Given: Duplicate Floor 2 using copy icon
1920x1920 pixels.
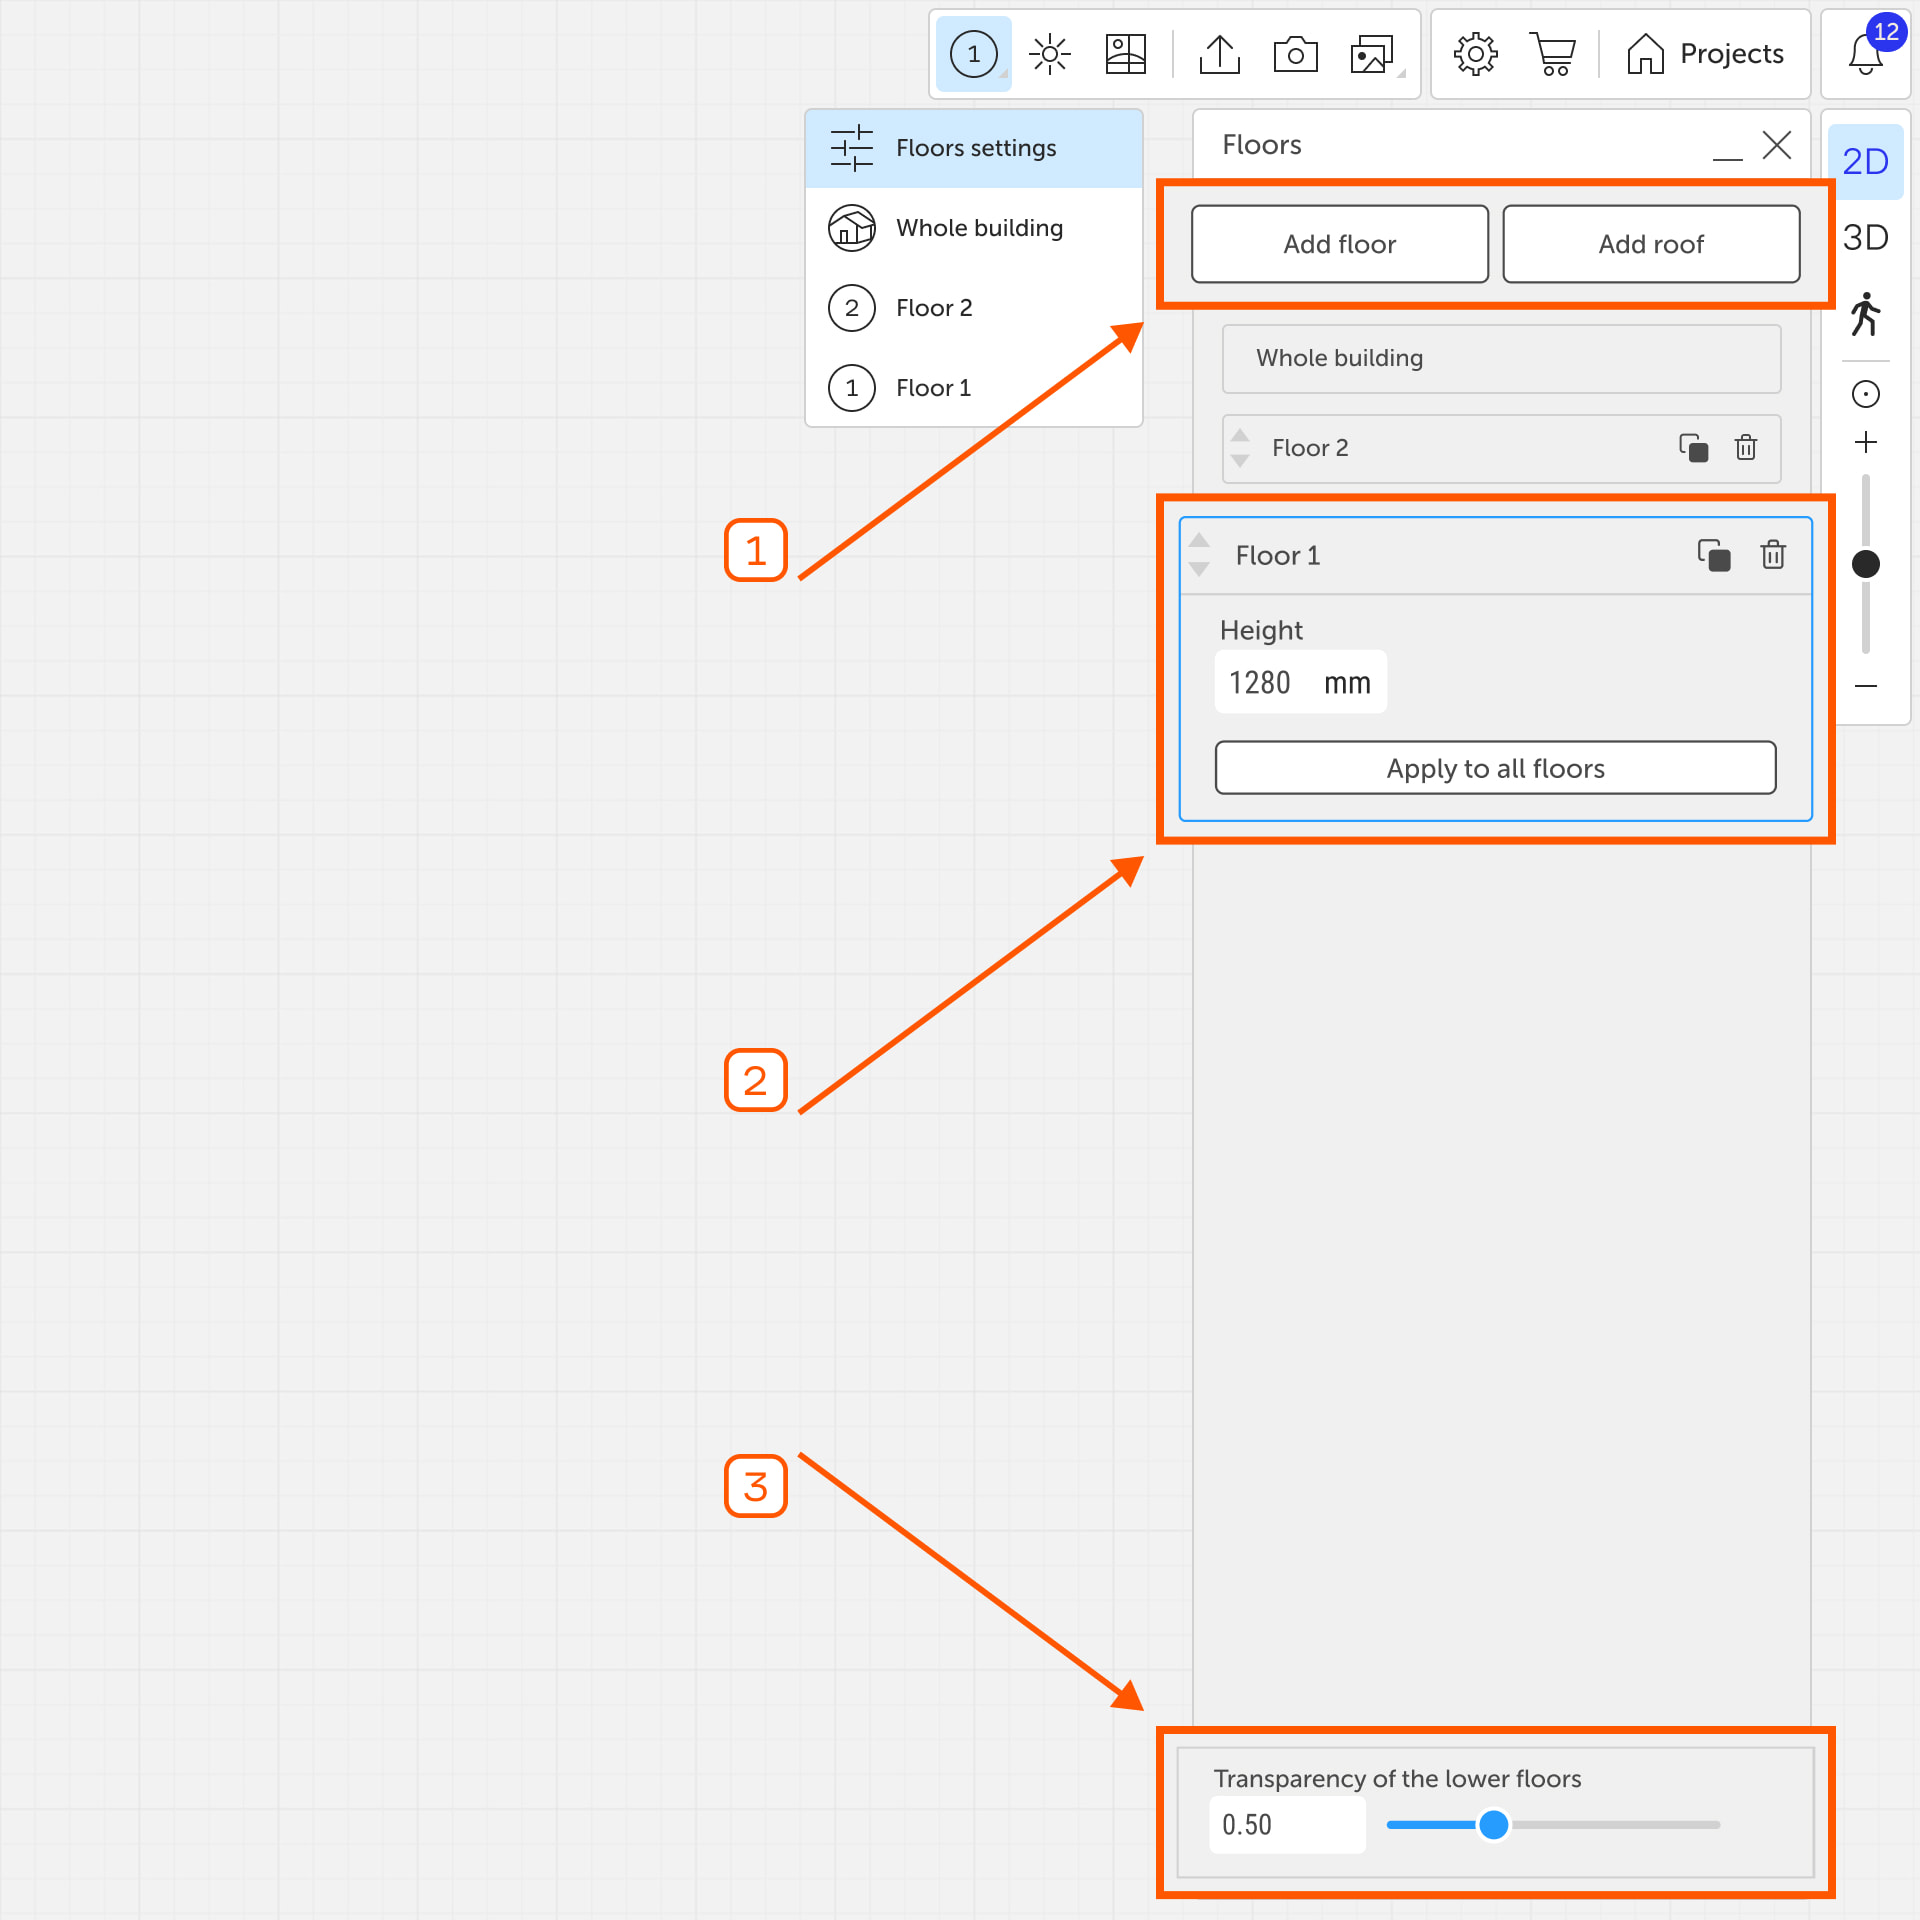Looking at the screenshot, I should point(1693,447).
